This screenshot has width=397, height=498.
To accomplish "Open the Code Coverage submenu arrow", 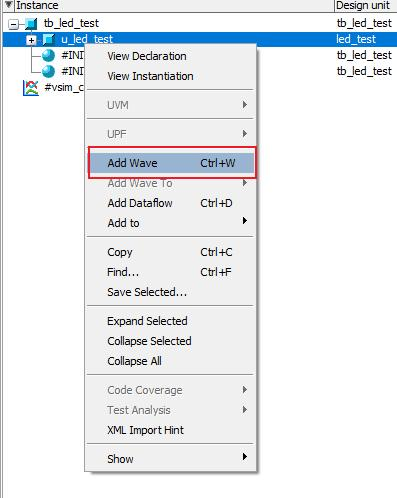I will [x=245, y=389].
